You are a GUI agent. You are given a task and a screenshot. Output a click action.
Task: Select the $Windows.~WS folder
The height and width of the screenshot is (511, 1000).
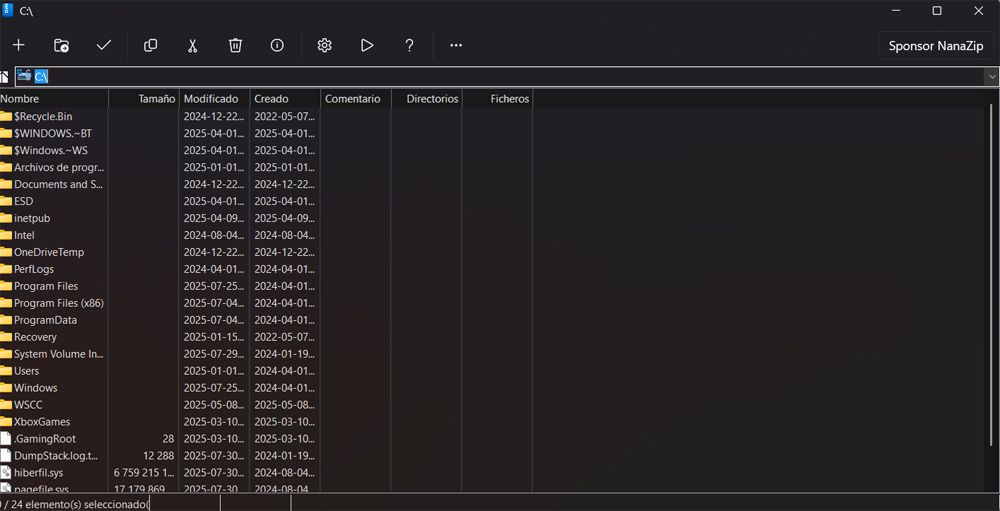click(x=50, y=151)
